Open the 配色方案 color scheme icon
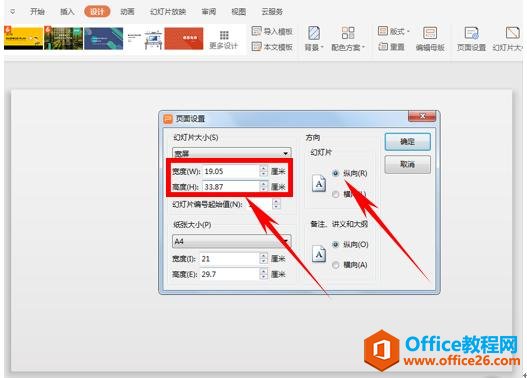The height and width of the screenshot is (378, 527). [348, 33]
